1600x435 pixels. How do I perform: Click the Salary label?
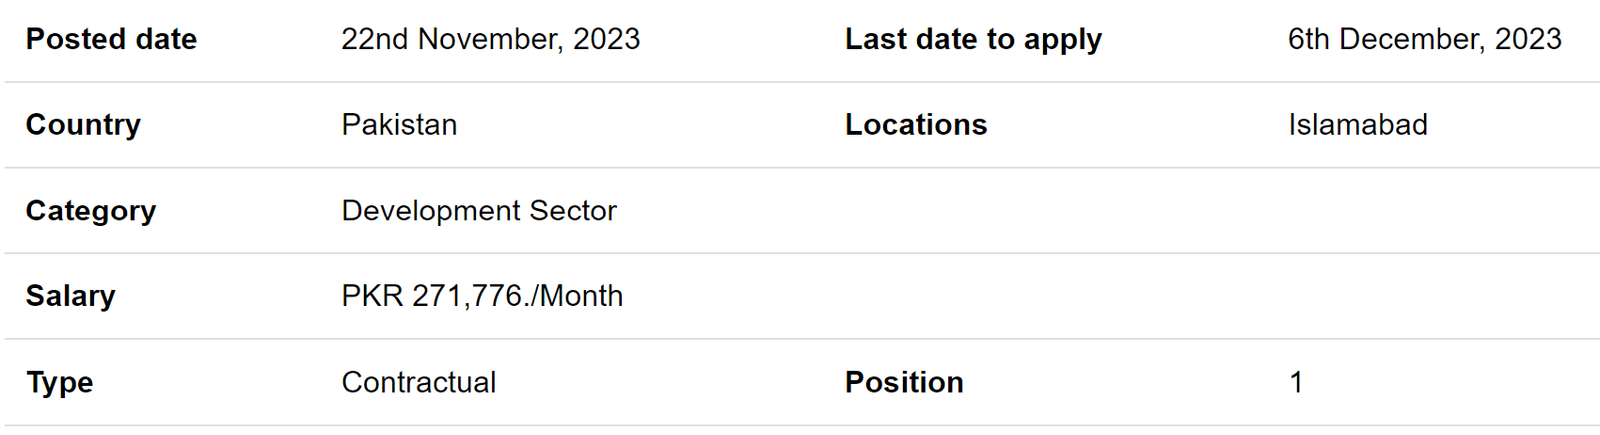pyautogui.click(x=70, y=296)
